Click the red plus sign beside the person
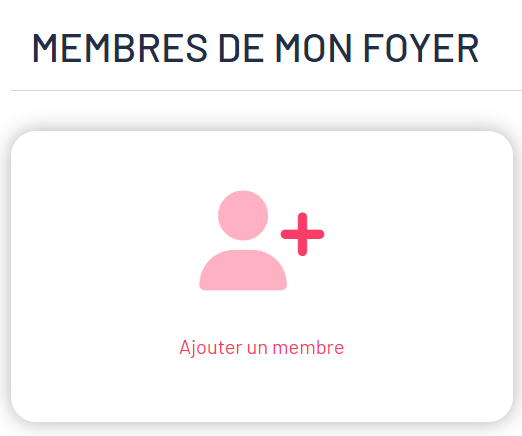Image resolution: width=522 pixels, height=436 pixels. [x=302, y=234]
